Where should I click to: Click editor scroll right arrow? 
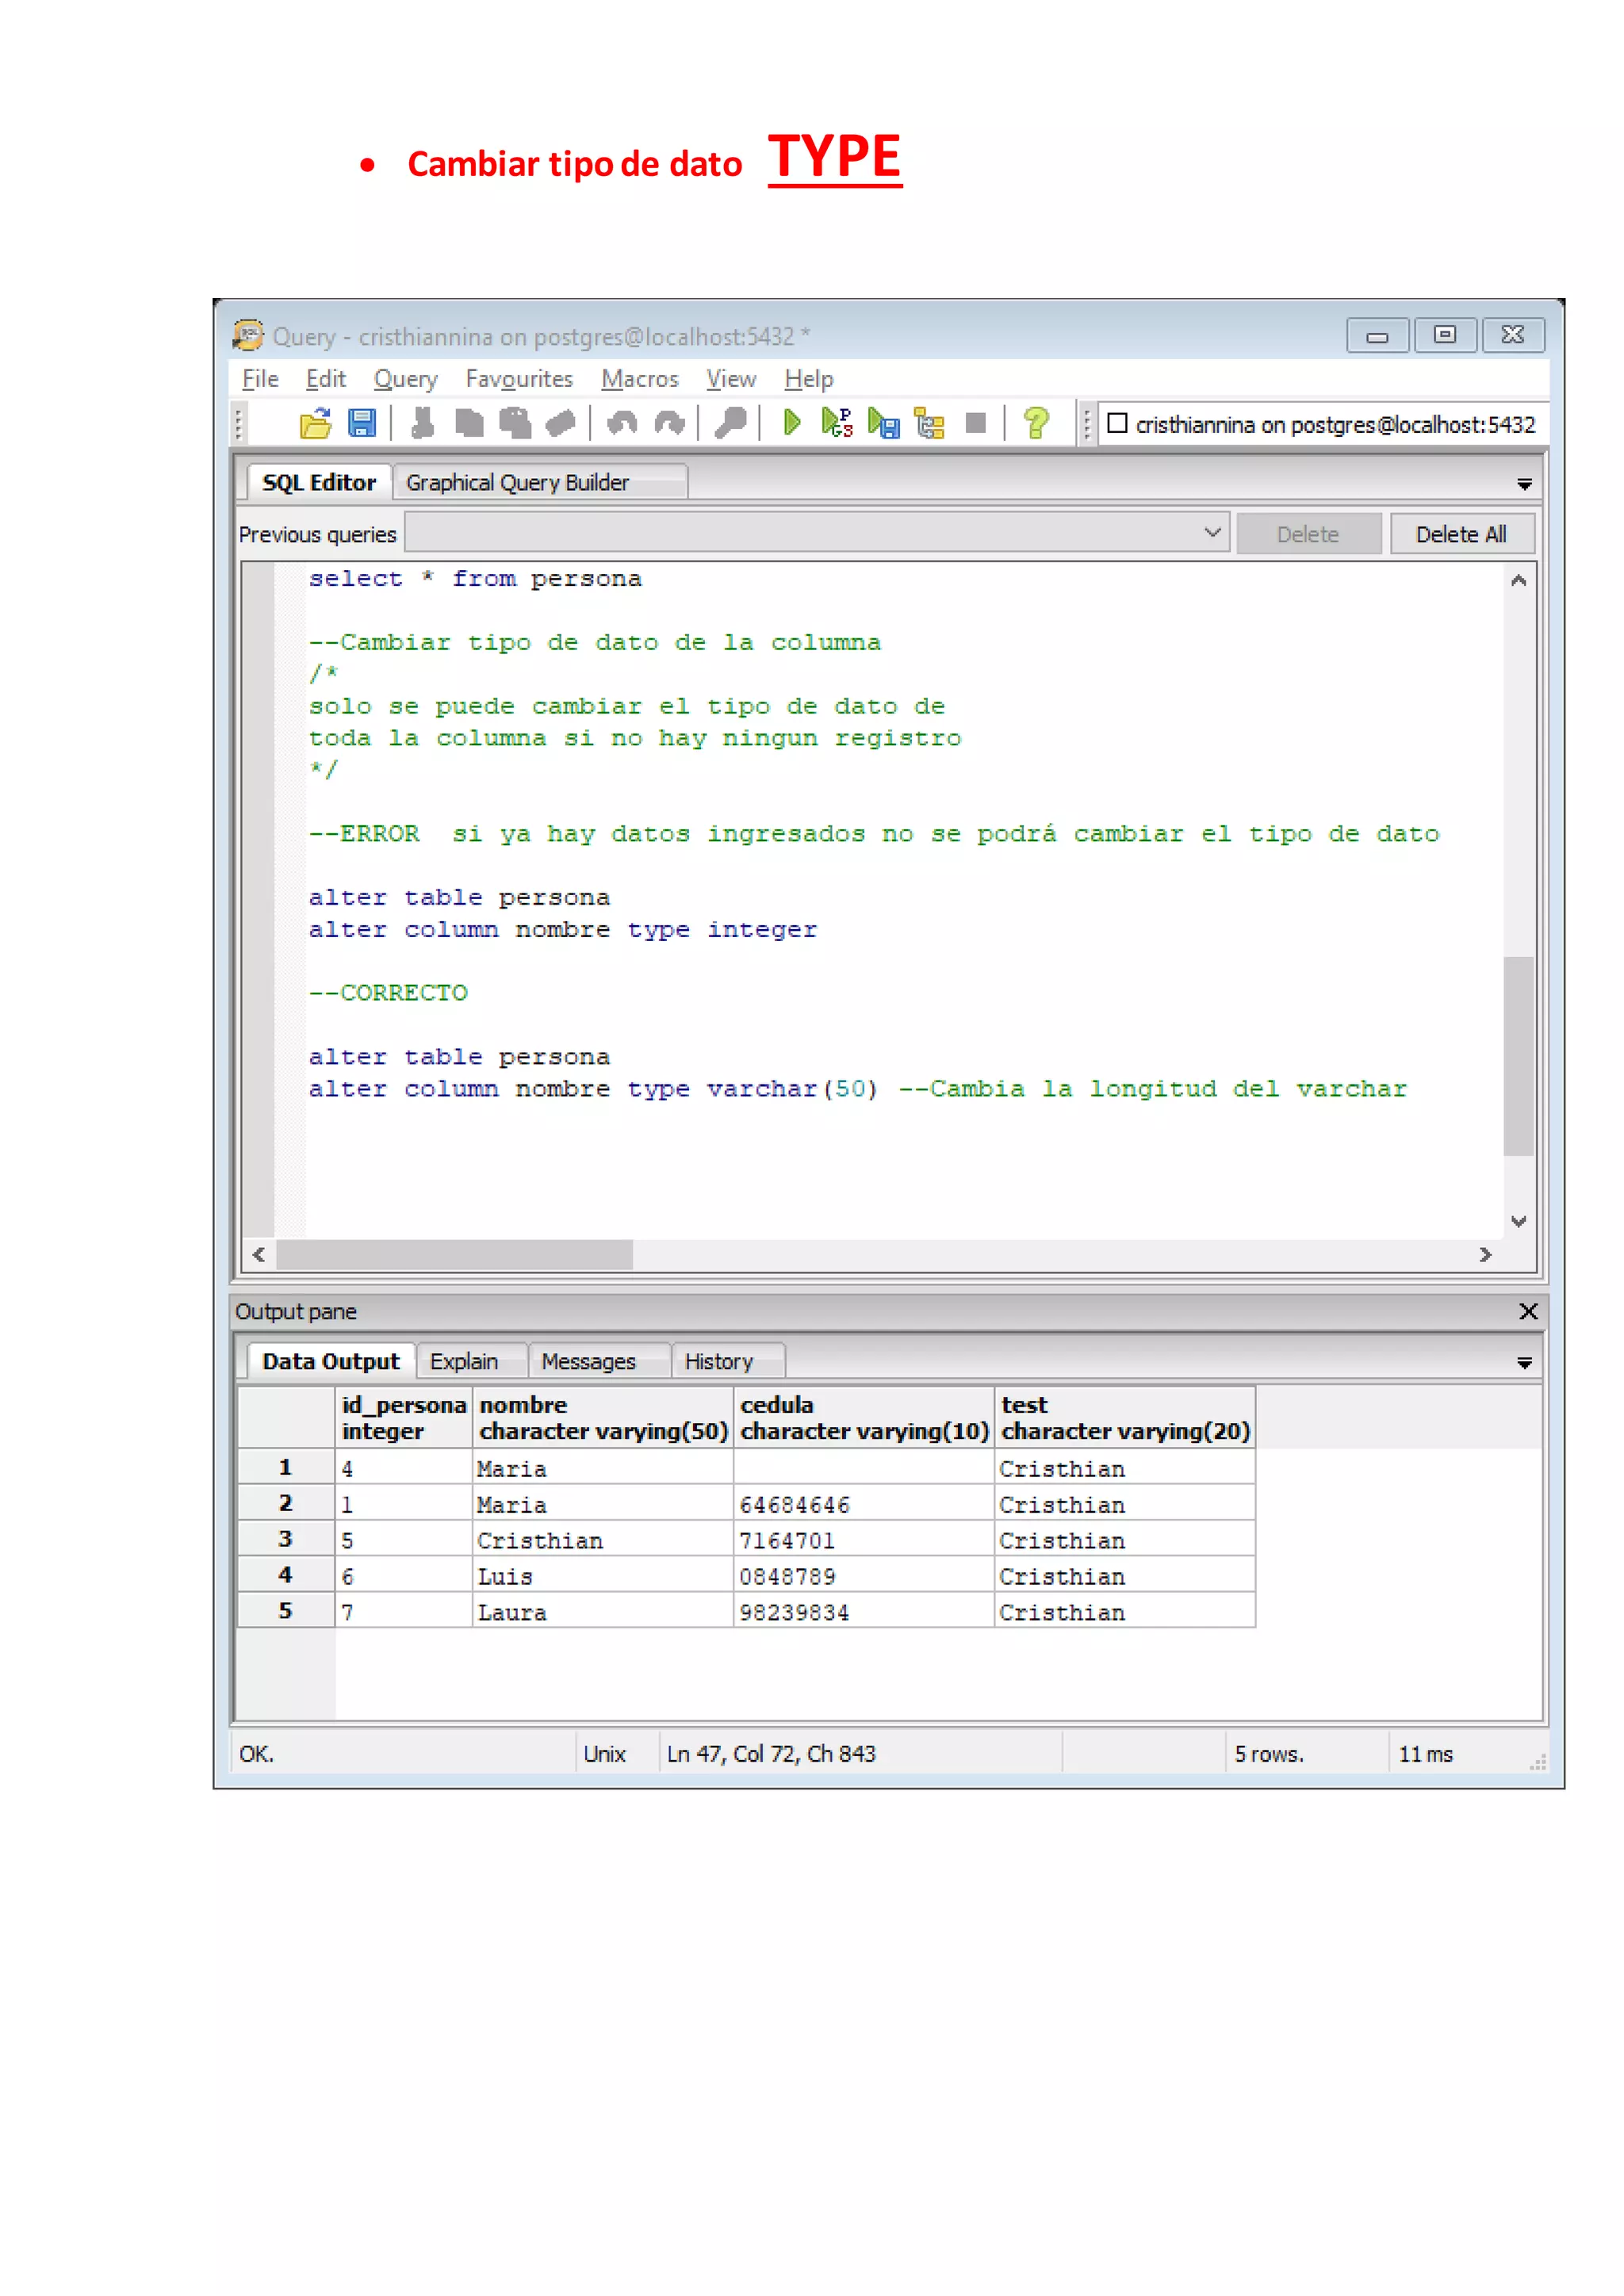pyautogui.click(x=1486, y=1254)
